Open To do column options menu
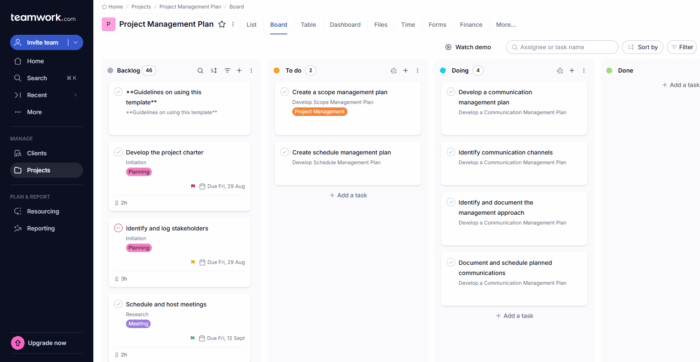The height and width of the screenshot is (362, 700). pos(417,71)
